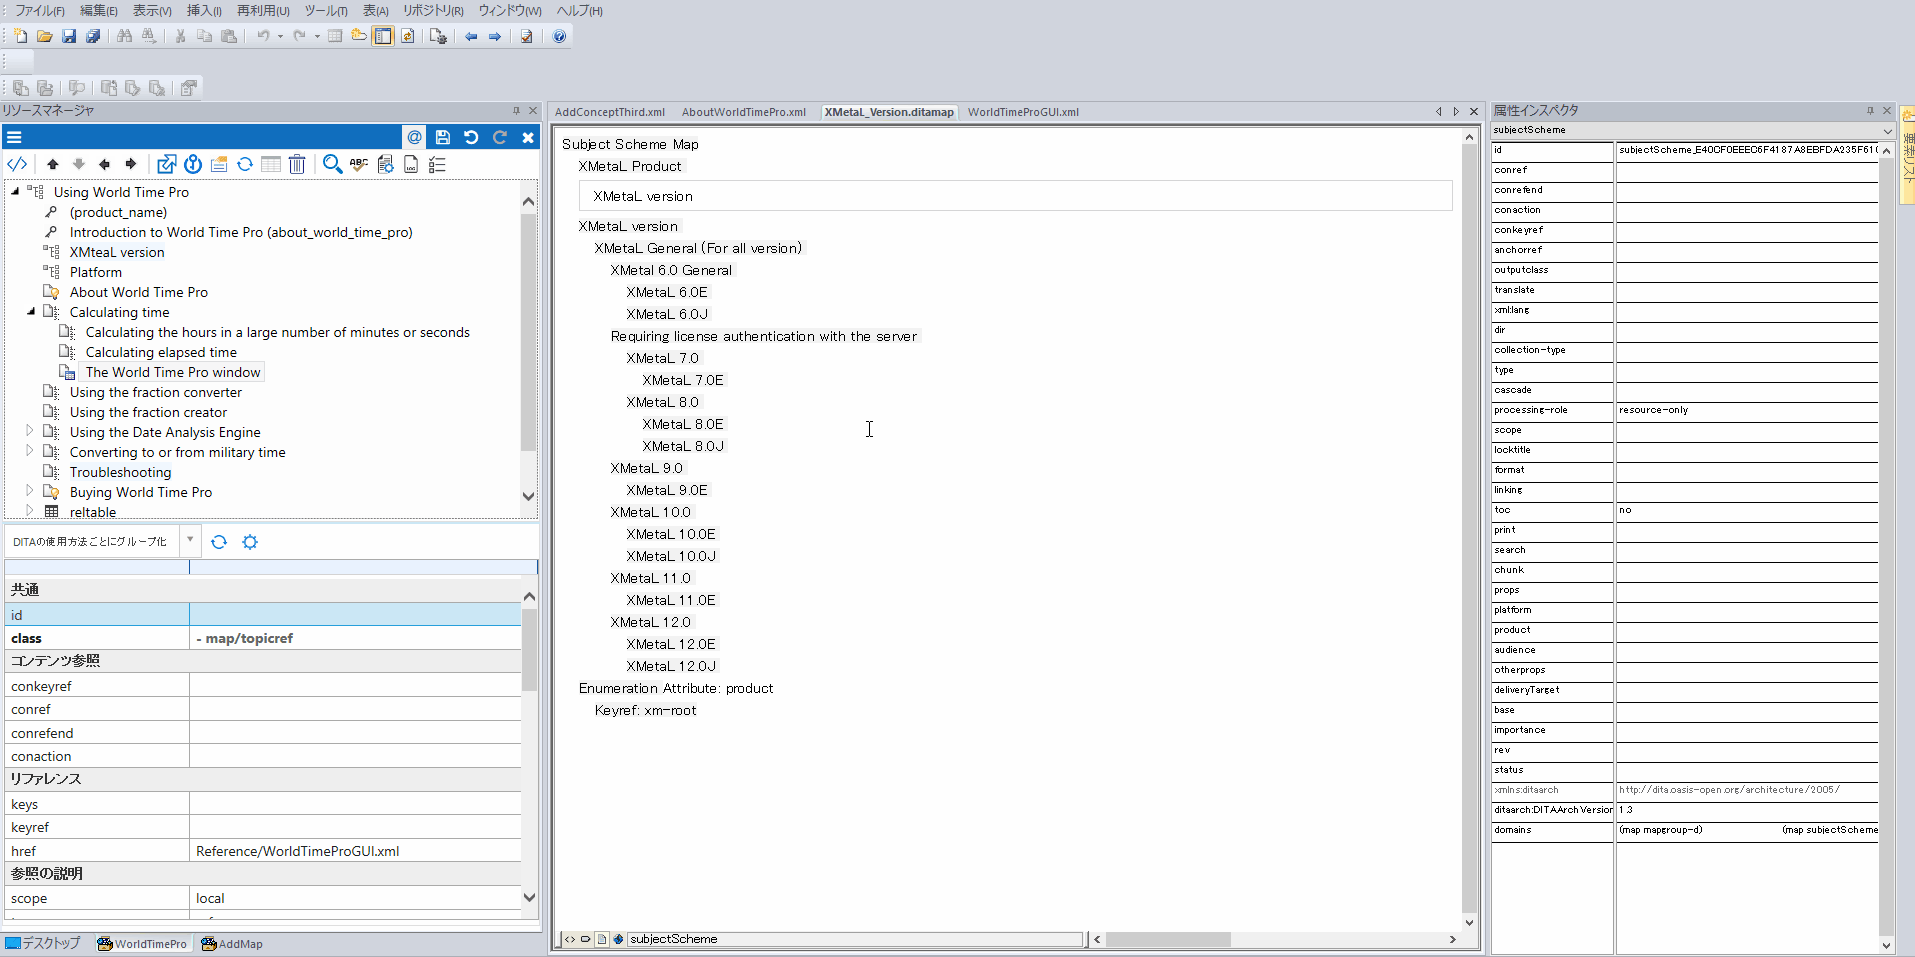Switch to the WorldTimeProGUI.xml tab

tap(1023, 112)
